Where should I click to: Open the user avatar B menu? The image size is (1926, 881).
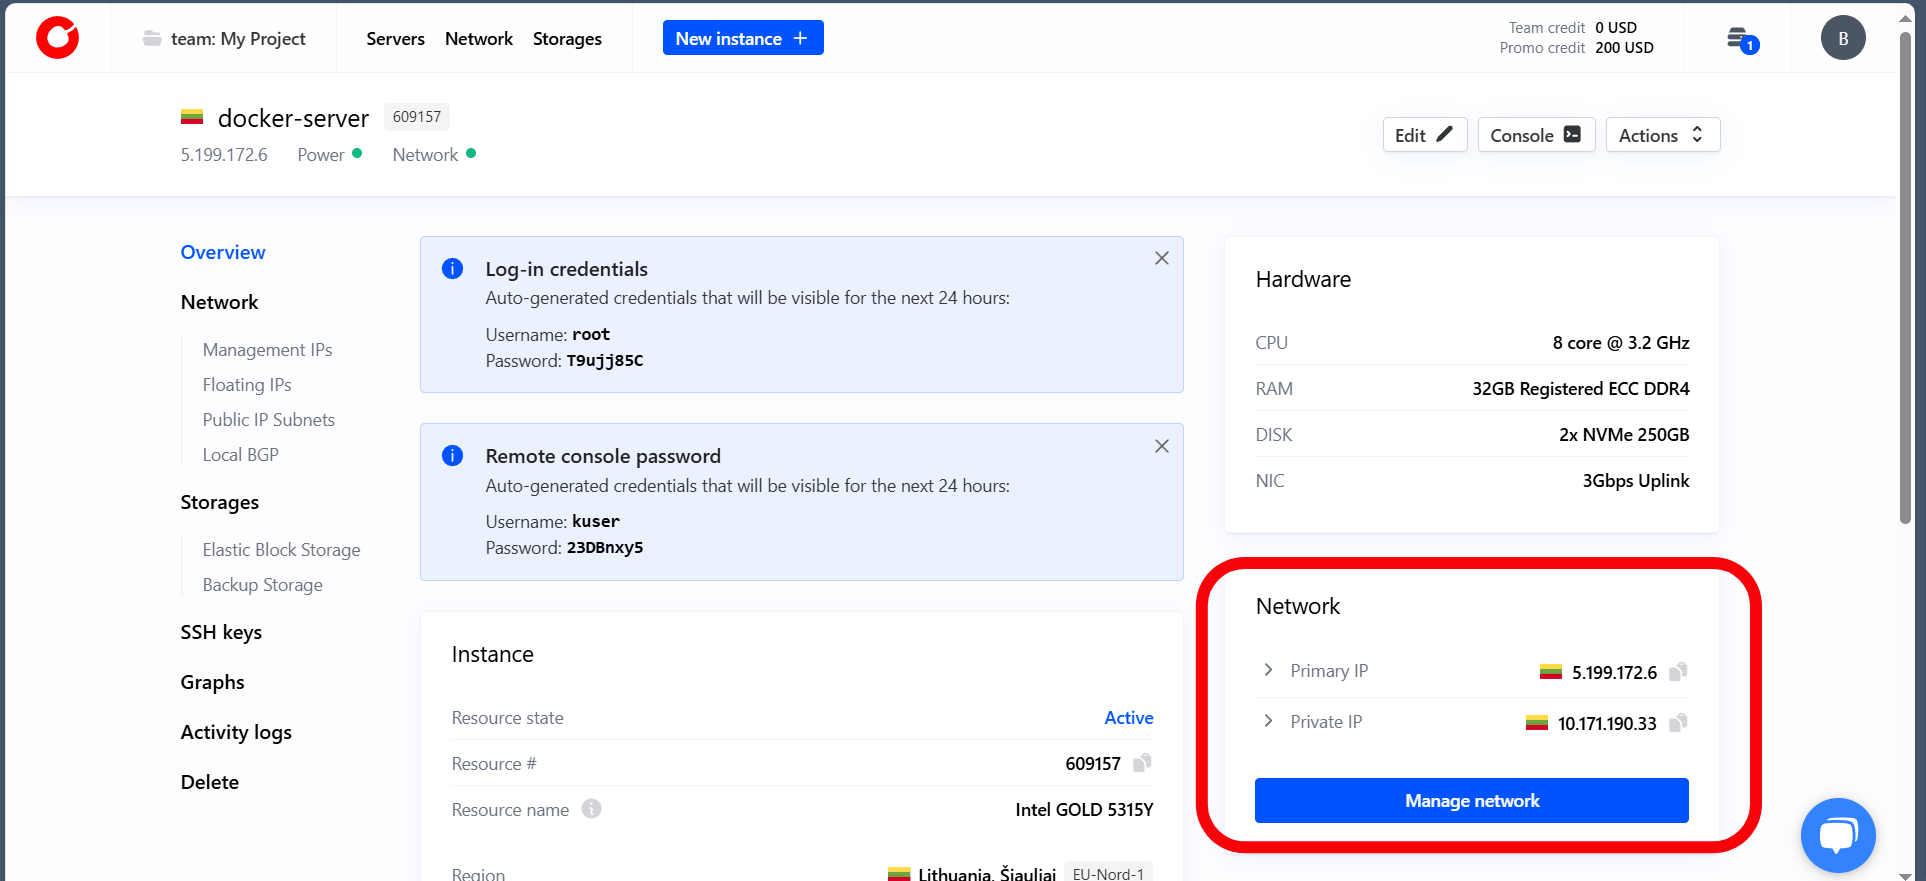click(1842, 38)
